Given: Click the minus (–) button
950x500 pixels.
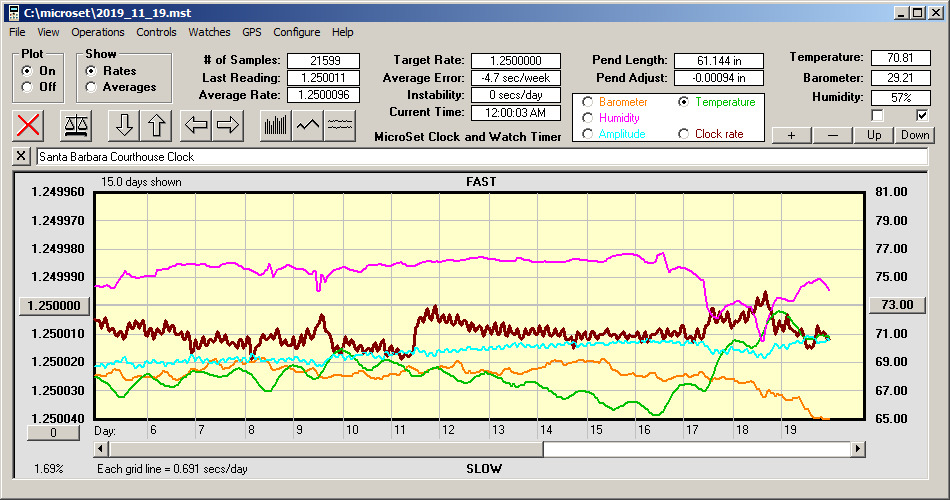Looking at the screenshot, I should [x=832, y=135].
